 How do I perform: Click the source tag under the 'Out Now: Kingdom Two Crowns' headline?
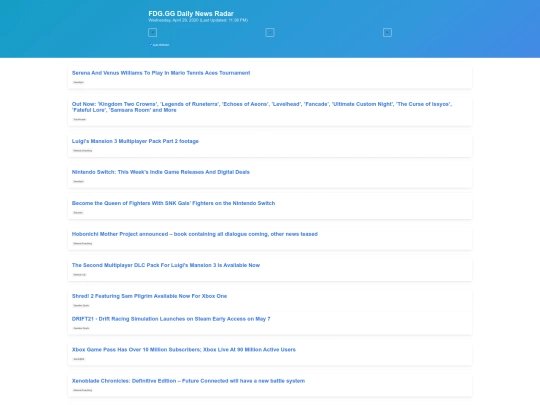(x=80, y=120)
